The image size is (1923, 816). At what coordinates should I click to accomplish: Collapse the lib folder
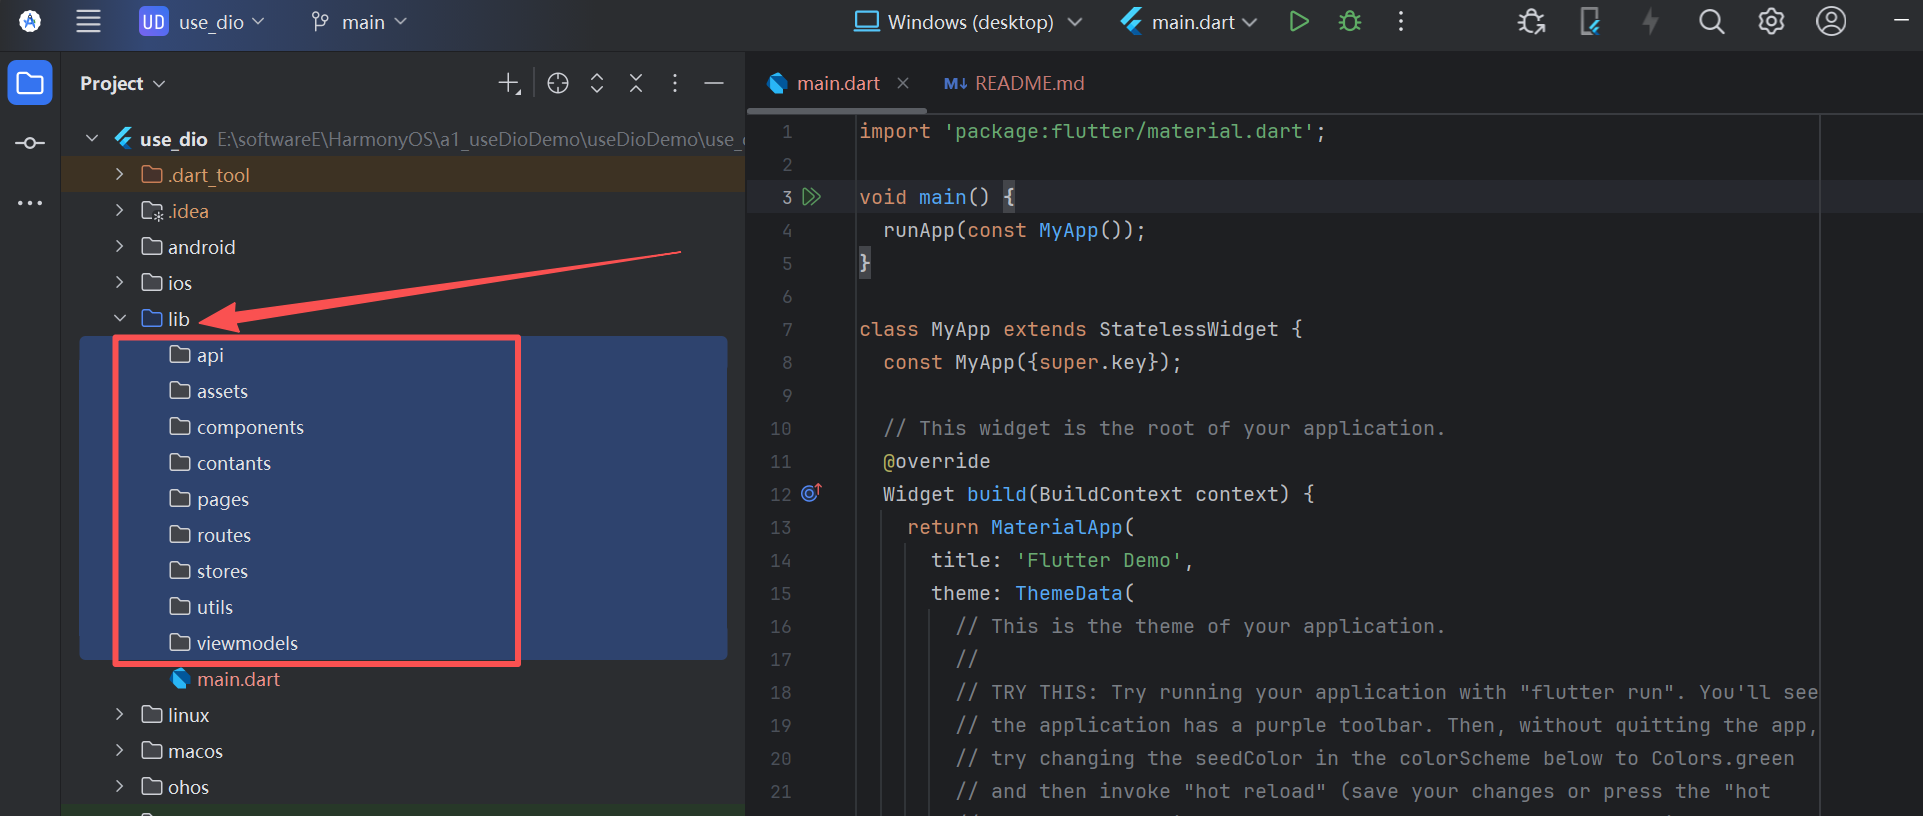pyautogui.click(x=119, y=319)
